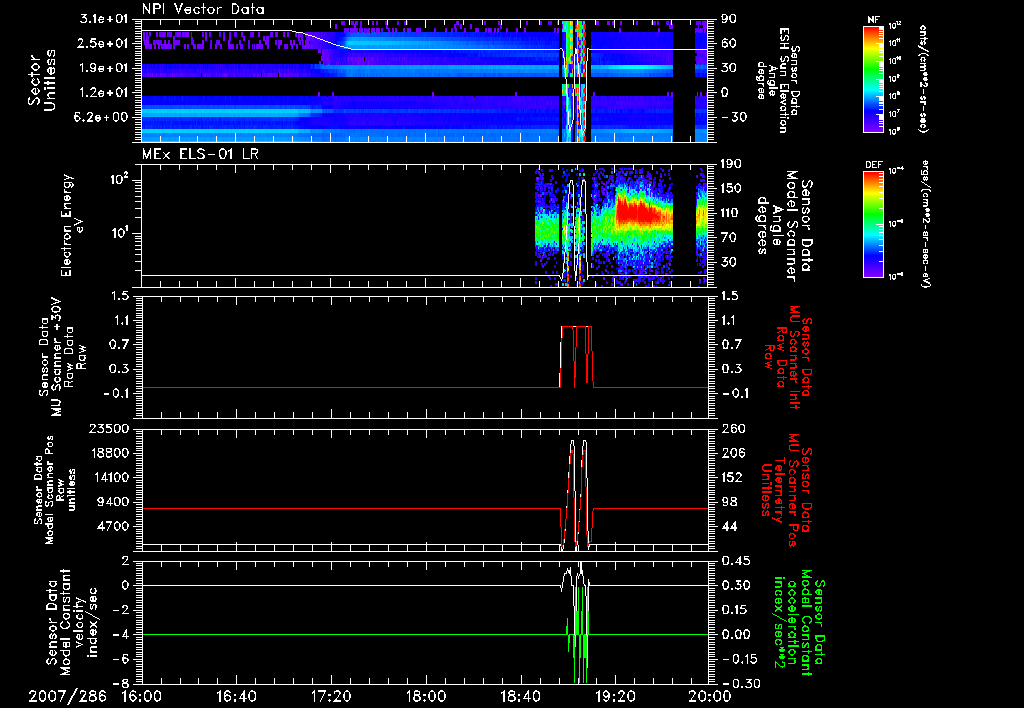Click the 150 scanner angle tick label
1024x708 pixels.
point(731,188)
